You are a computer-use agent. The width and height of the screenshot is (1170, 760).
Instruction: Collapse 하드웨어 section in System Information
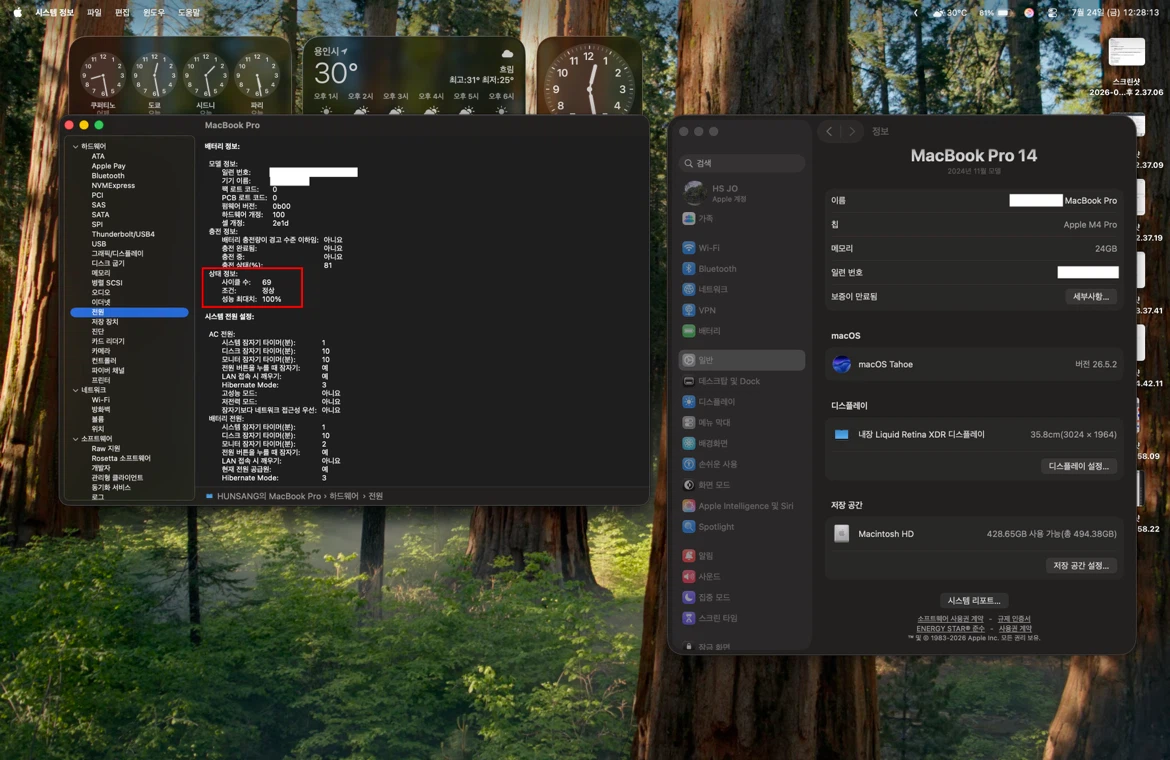coord(75,146)
